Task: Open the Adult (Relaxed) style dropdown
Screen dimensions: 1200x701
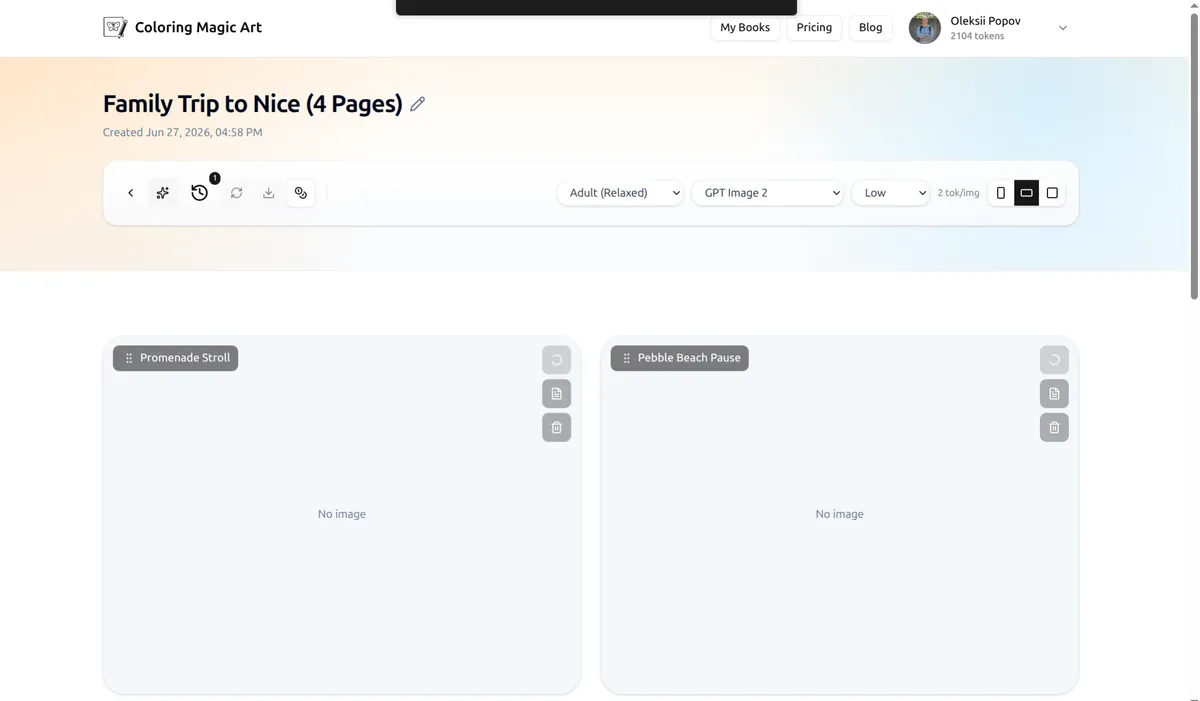Action: pos(620,193)
